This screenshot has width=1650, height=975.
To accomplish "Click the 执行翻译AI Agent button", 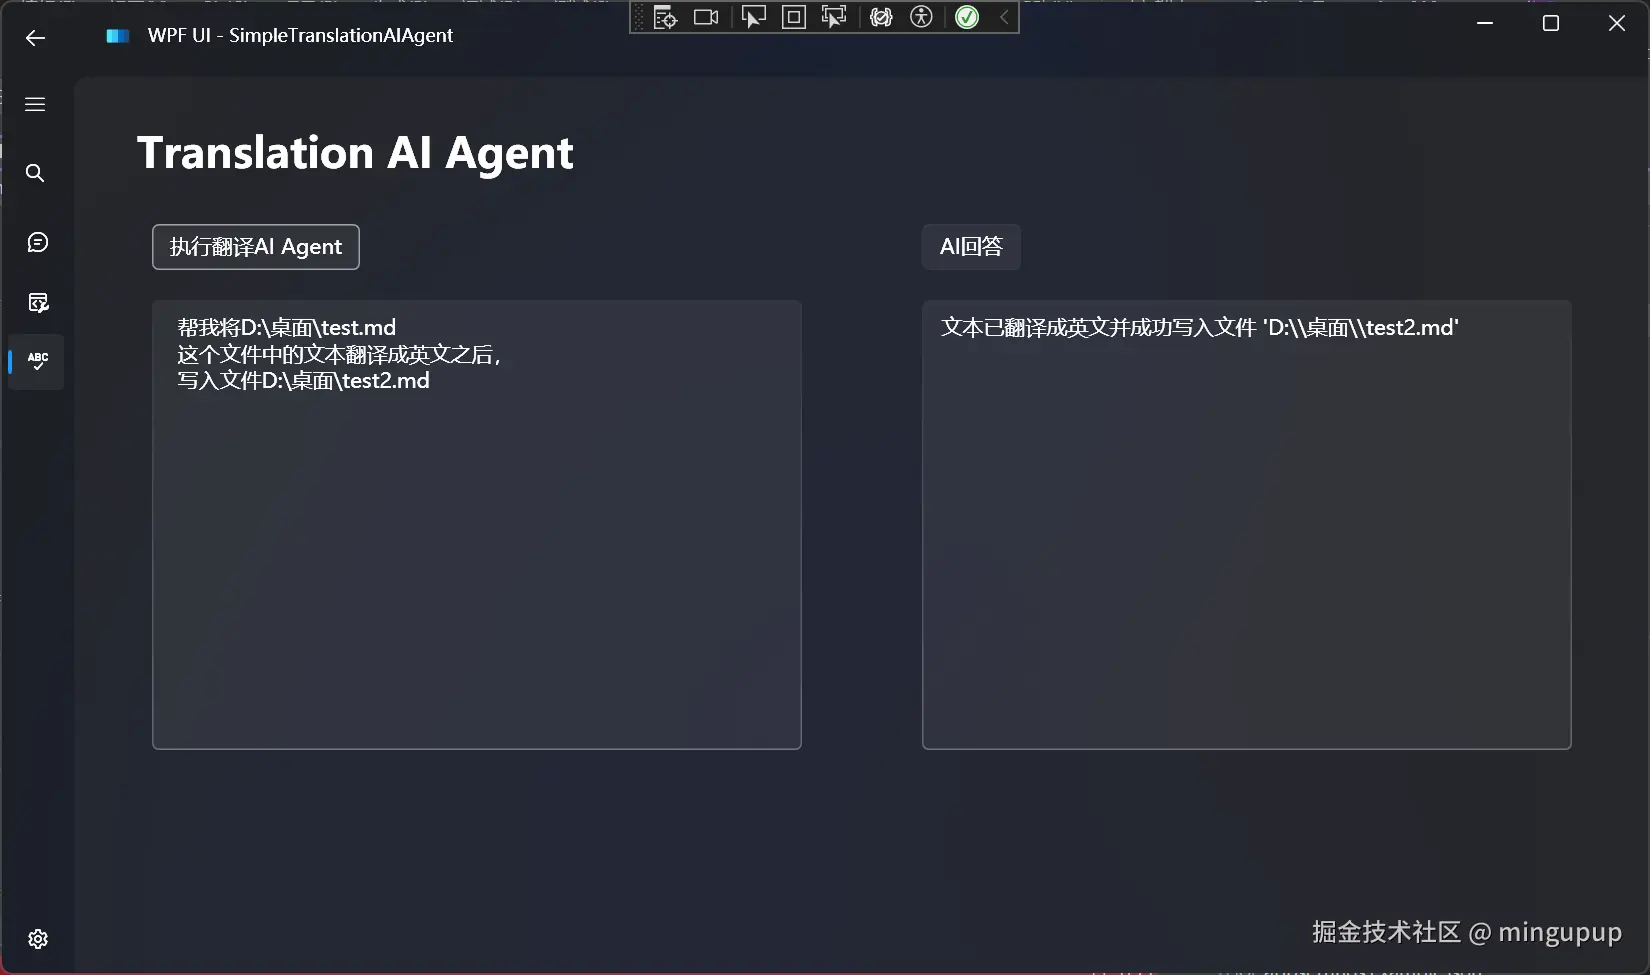I will [256, 247].
